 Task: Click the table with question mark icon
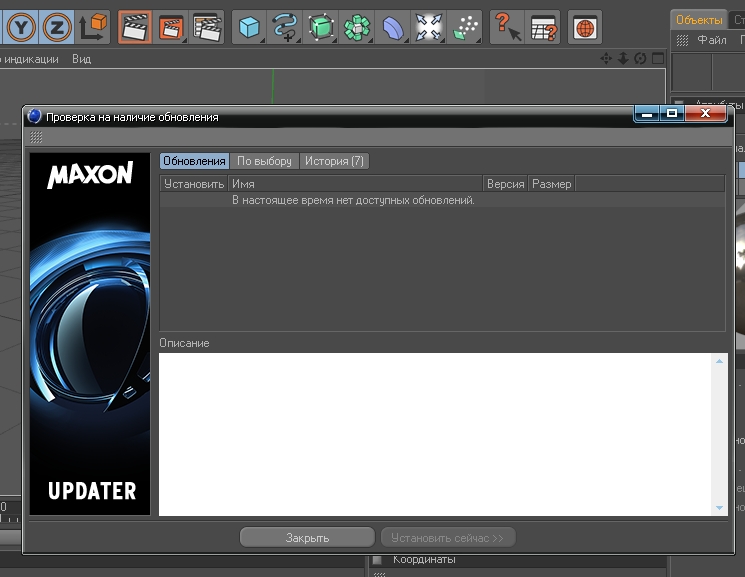pyautogui.click(x=543, y=27)
